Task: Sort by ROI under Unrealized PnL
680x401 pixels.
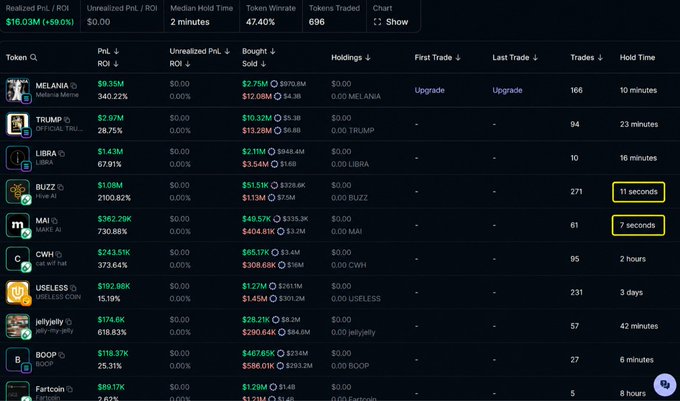Action: [180, 64]
